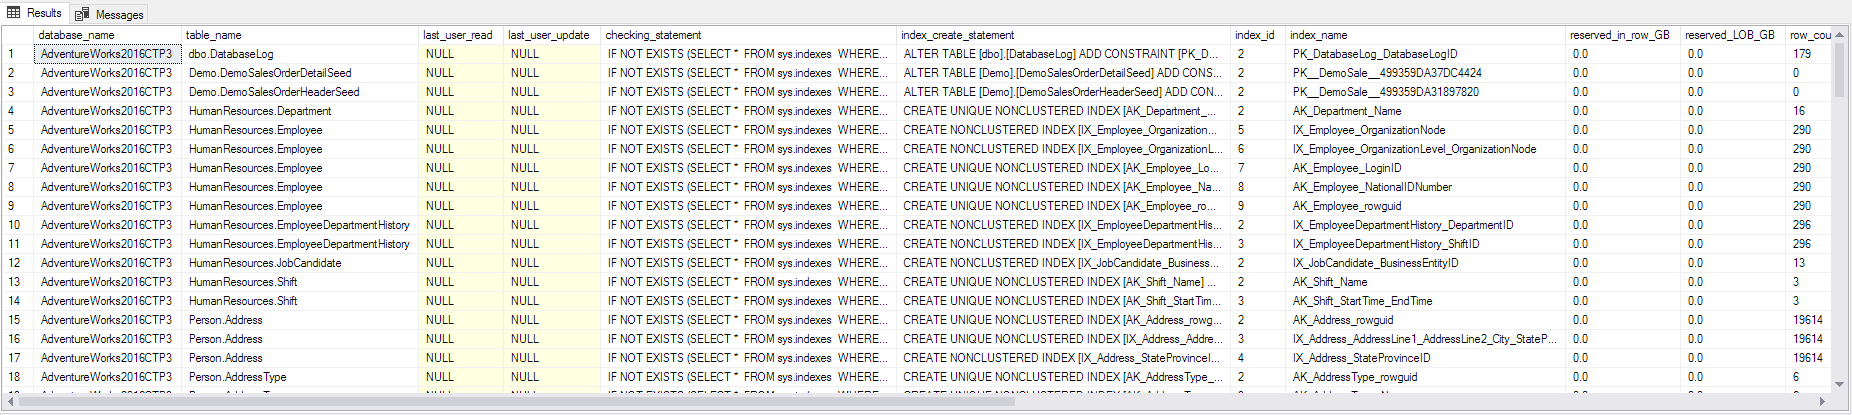1852x415 pixels.
Task: Click CREATE UNIQUE NONCLUSTERED INDEX [AK_Shift_Name] cell
Action: pos(1064,282)
